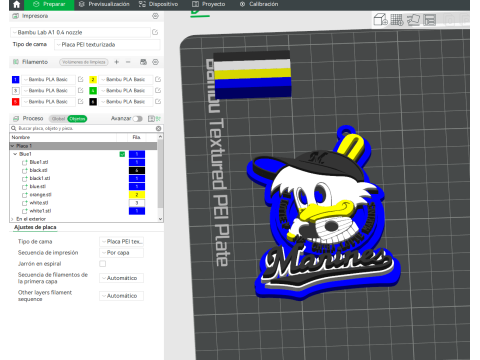Open Other layers filament sequence dropdown
480x360 pixels.
pyautogui.click(x=121, y=296)
